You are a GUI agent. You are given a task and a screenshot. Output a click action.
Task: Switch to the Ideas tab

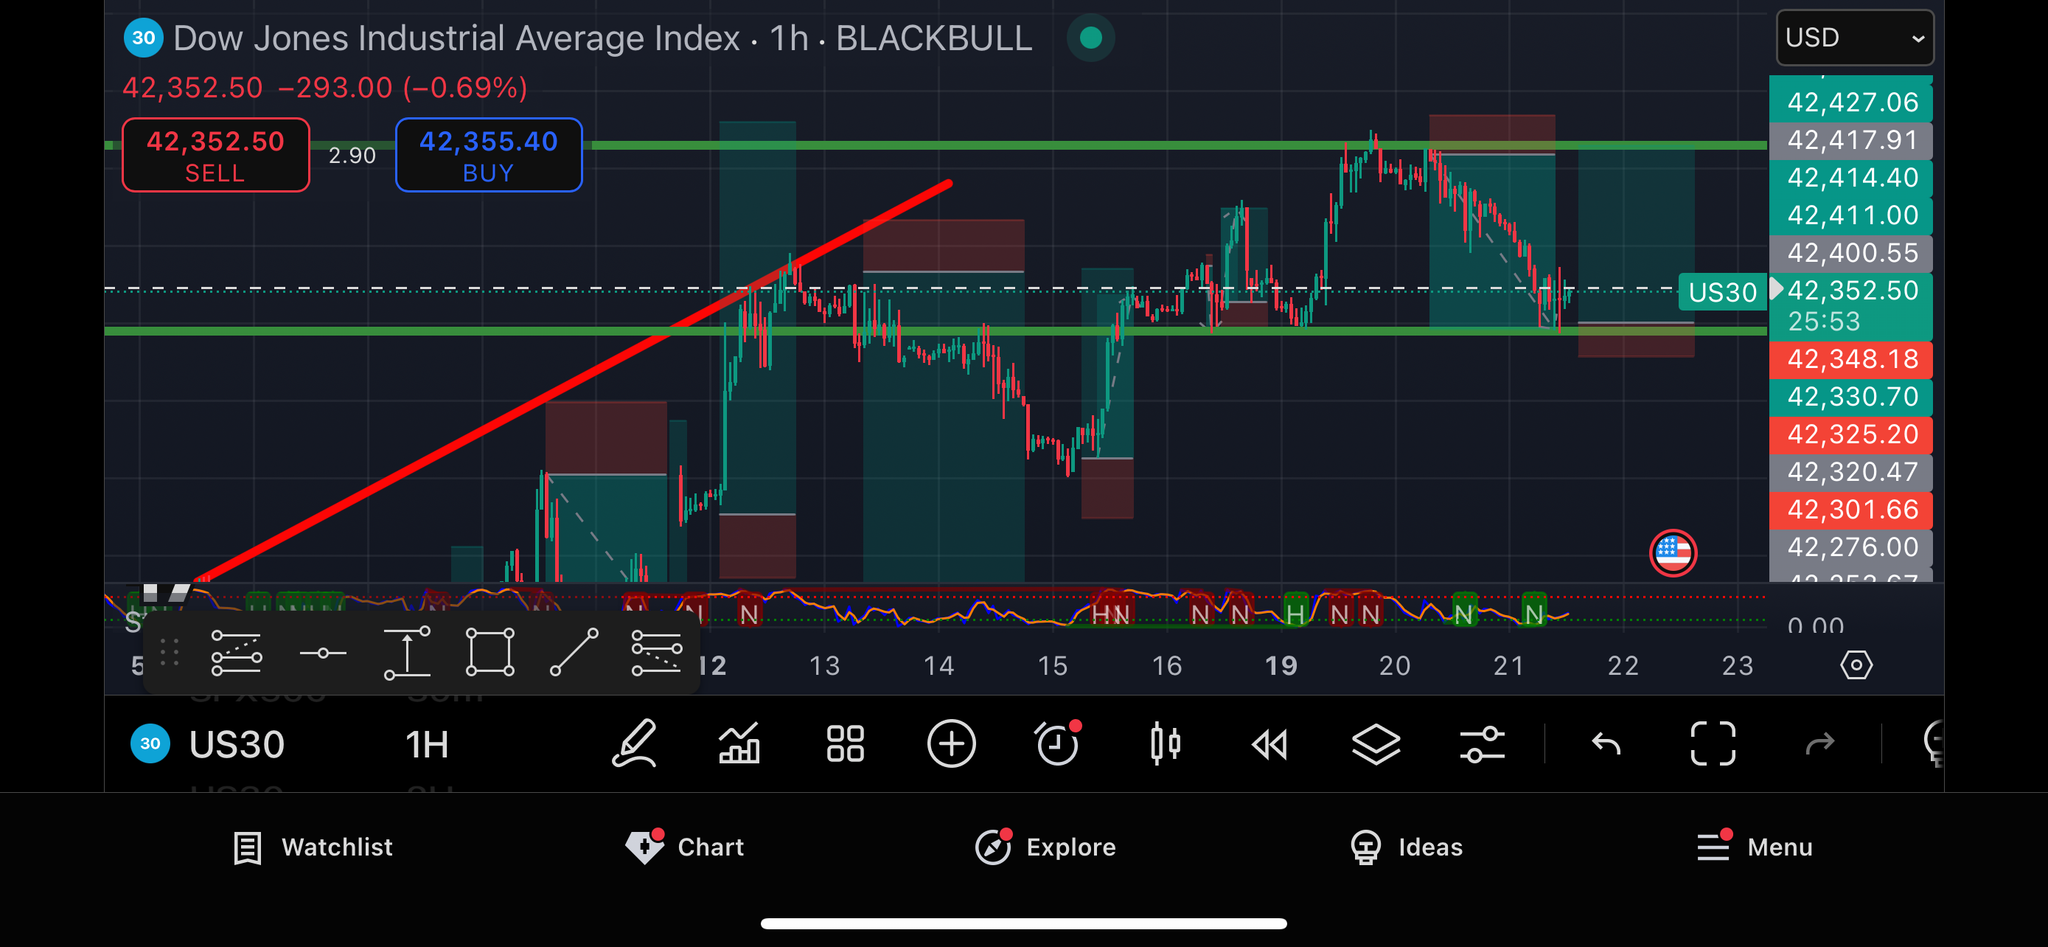pos(1405,847)
